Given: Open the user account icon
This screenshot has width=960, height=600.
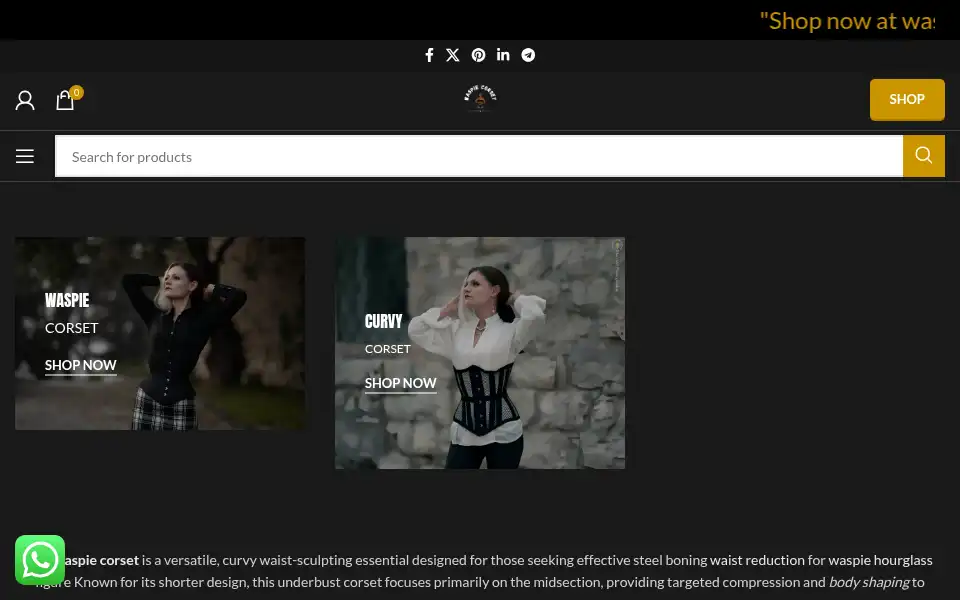Looking at the screenshot, I should click(x=25, y=100).
